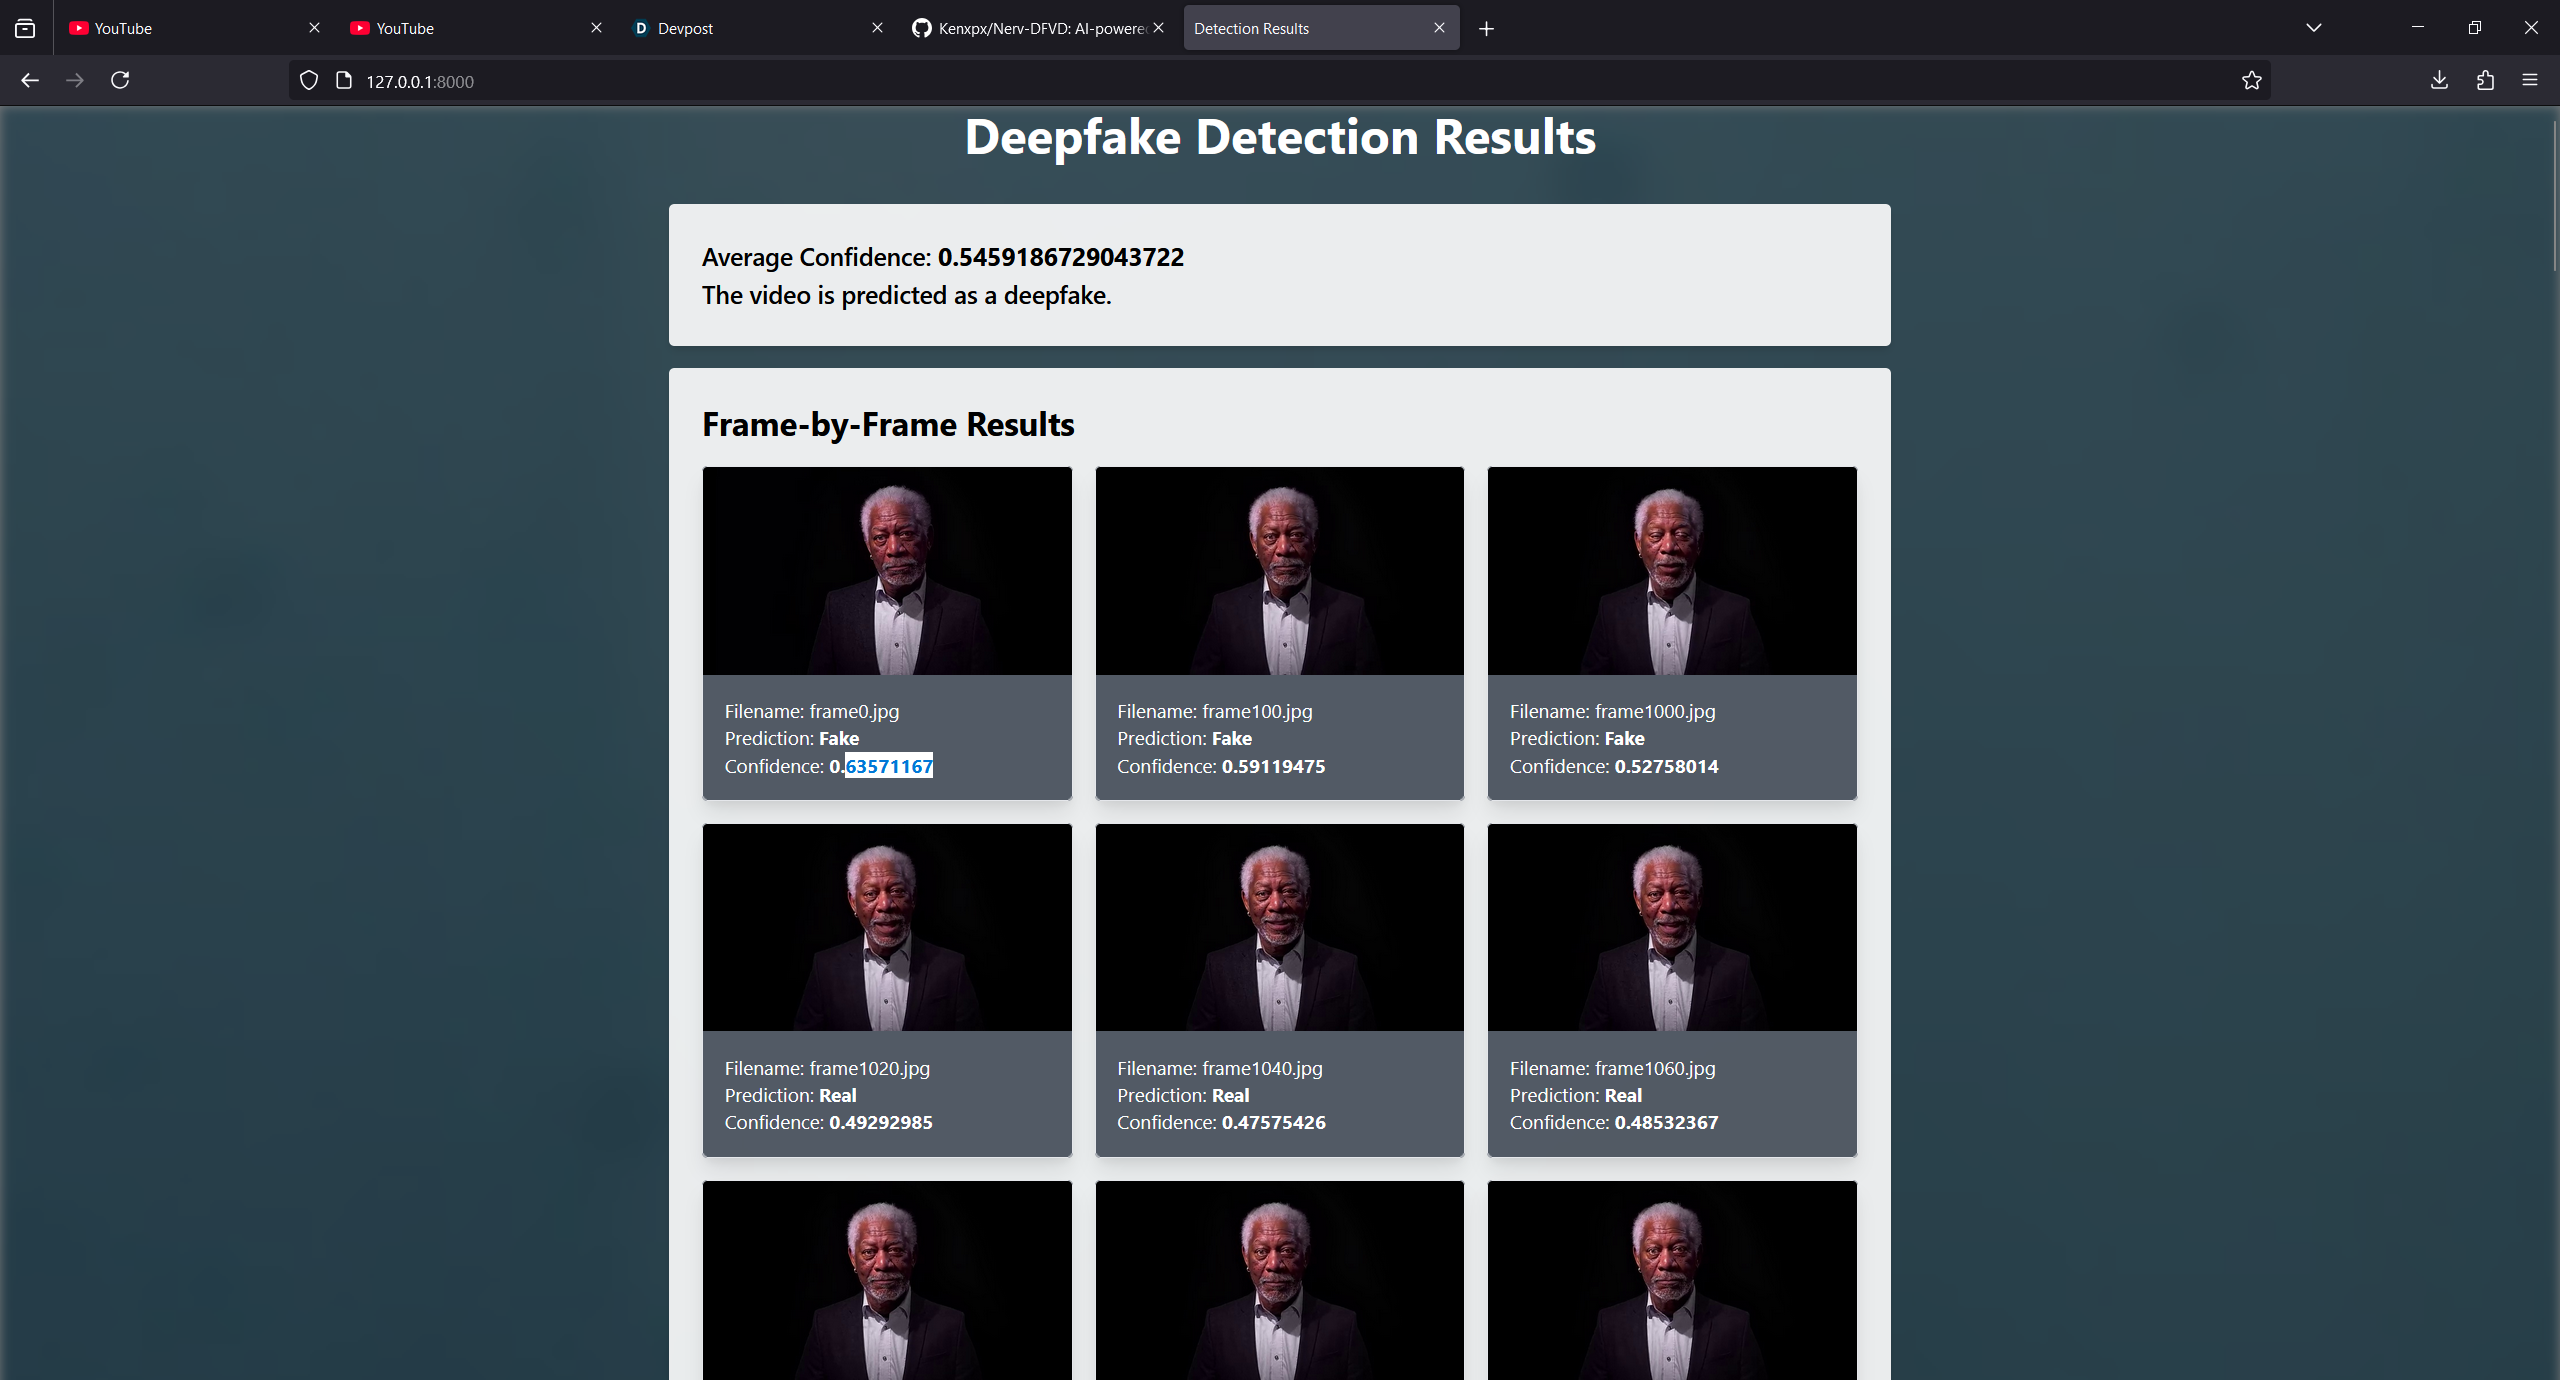Expand the list all tabs chevron
The height and width of the screenshot is (1380, 2560).
[2313, 28]
